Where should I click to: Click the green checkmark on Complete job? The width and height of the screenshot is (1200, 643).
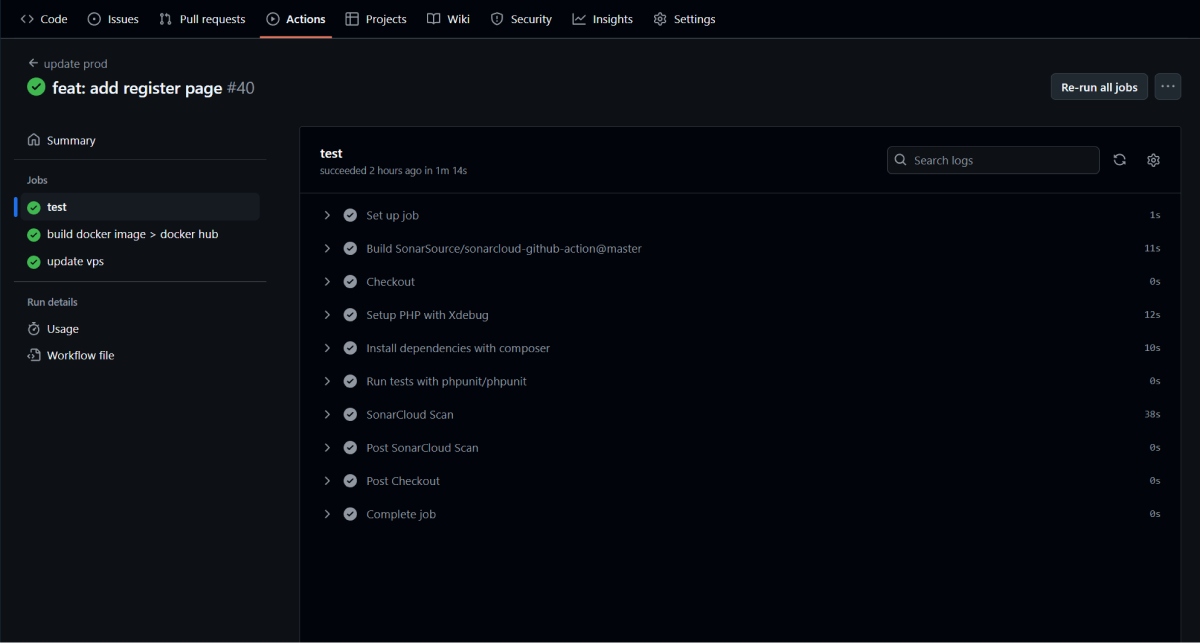coord(349,513)
